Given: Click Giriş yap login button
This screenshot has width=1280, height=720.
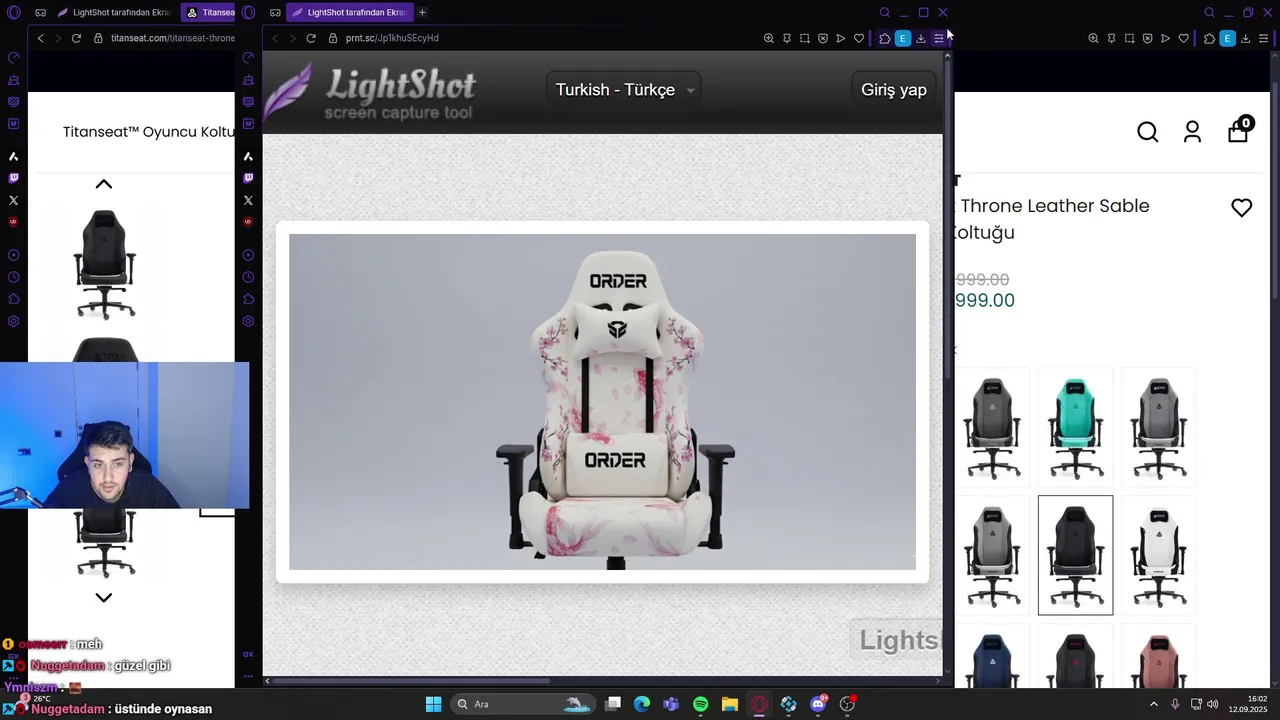Looking at the screenshot, I should [894, 90].
